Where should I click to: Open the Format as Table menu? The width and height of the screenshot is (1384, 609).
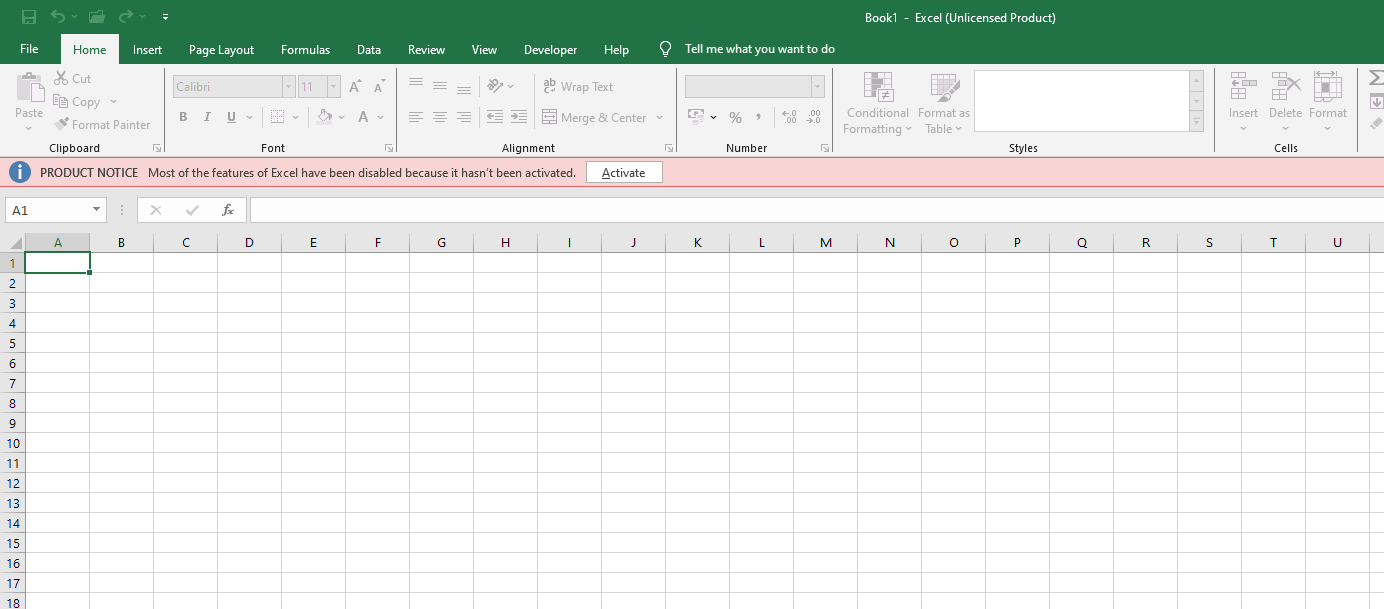(944, 103)
